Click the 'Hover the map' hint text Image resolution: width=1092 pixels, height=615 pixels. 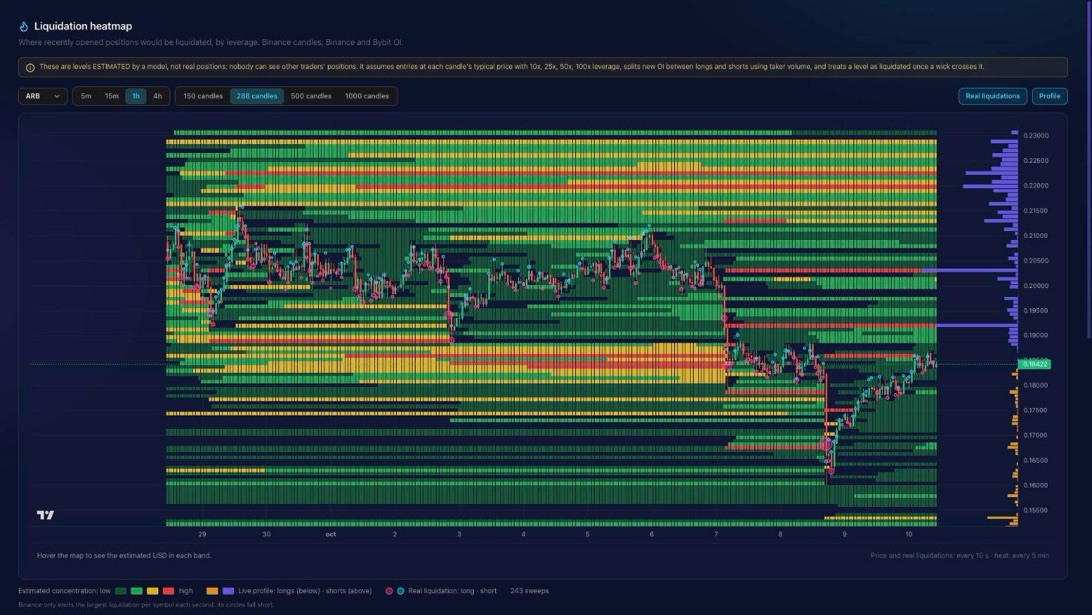pos(124,556)
